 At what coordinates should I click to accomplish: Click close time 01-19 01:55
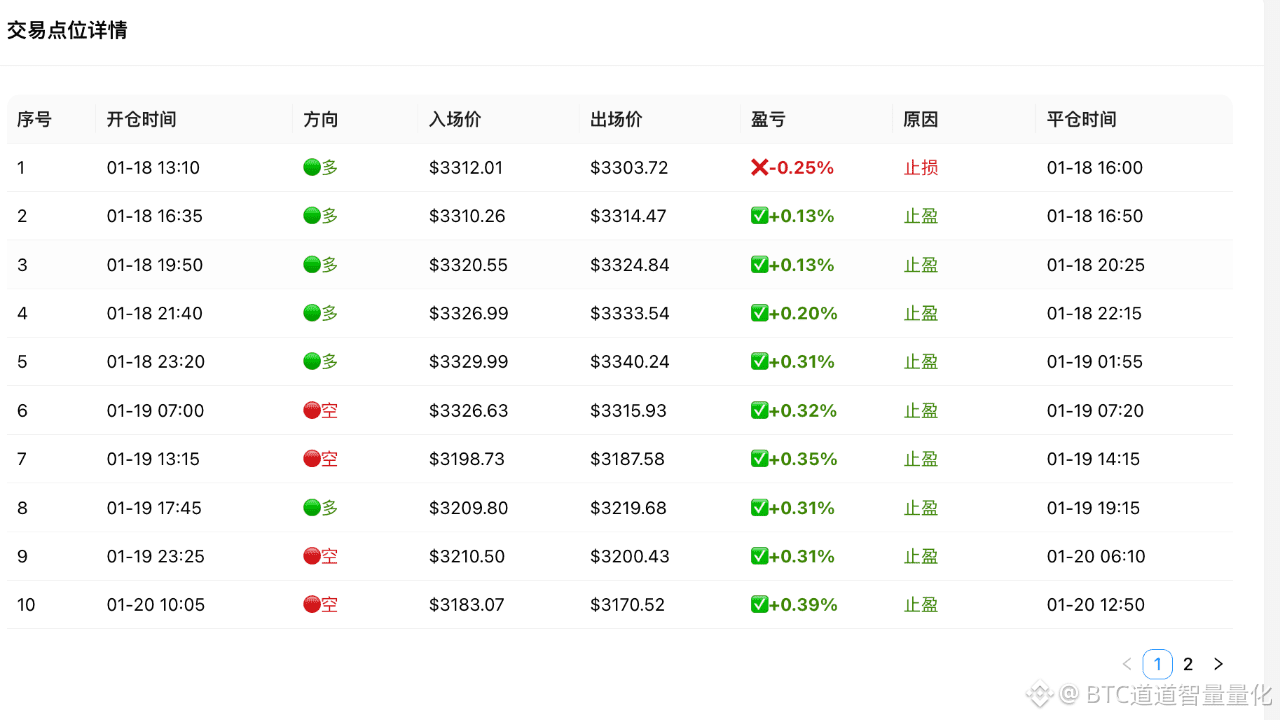[x=1095, y=362]
